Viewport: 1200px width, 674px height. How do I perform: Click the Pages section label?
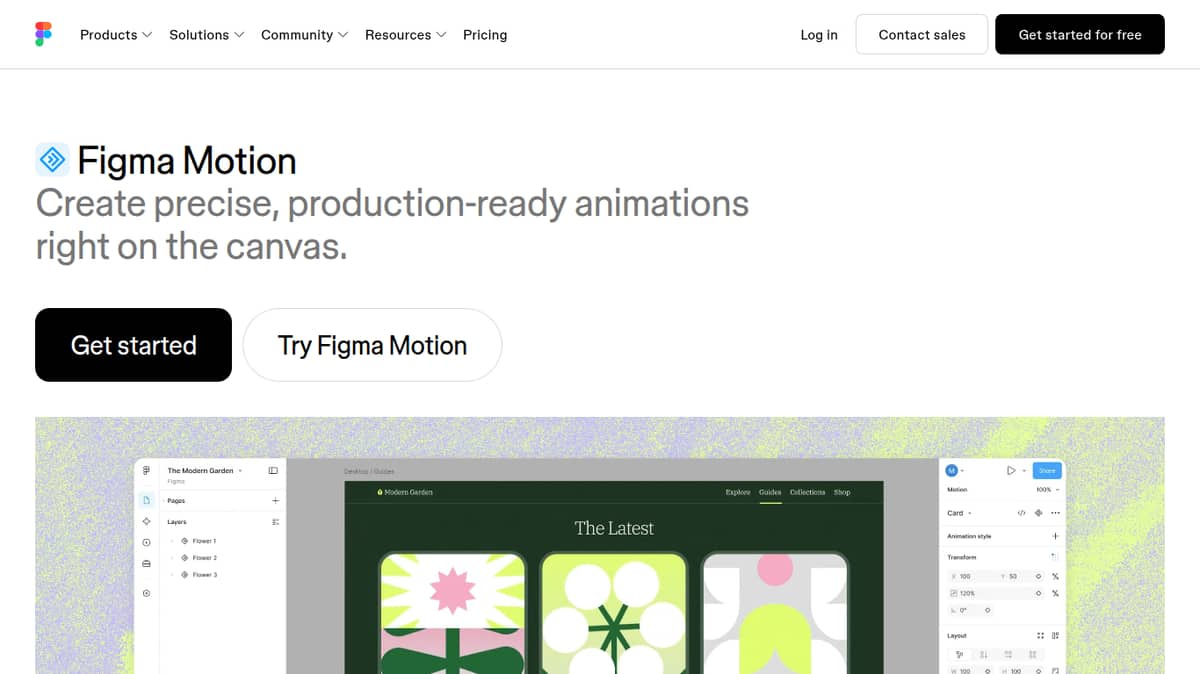176,501
